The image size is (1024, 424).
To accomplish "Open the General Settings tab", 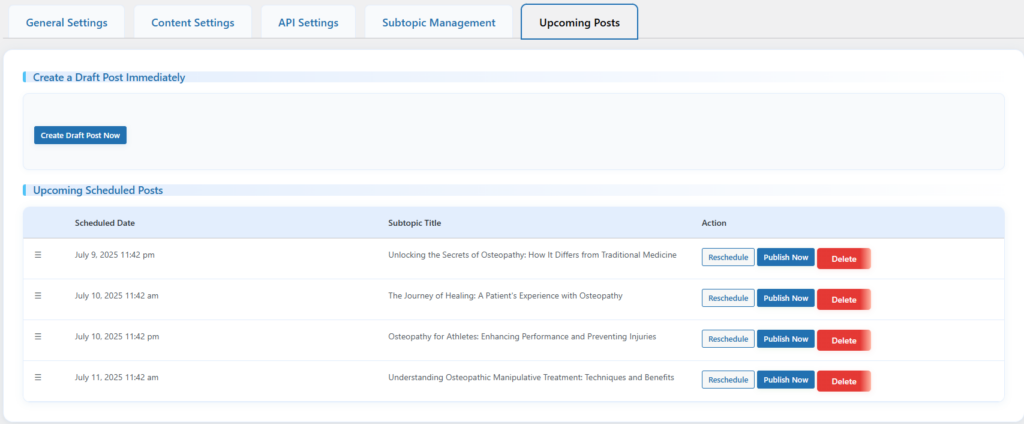I will tap(66, 22).
